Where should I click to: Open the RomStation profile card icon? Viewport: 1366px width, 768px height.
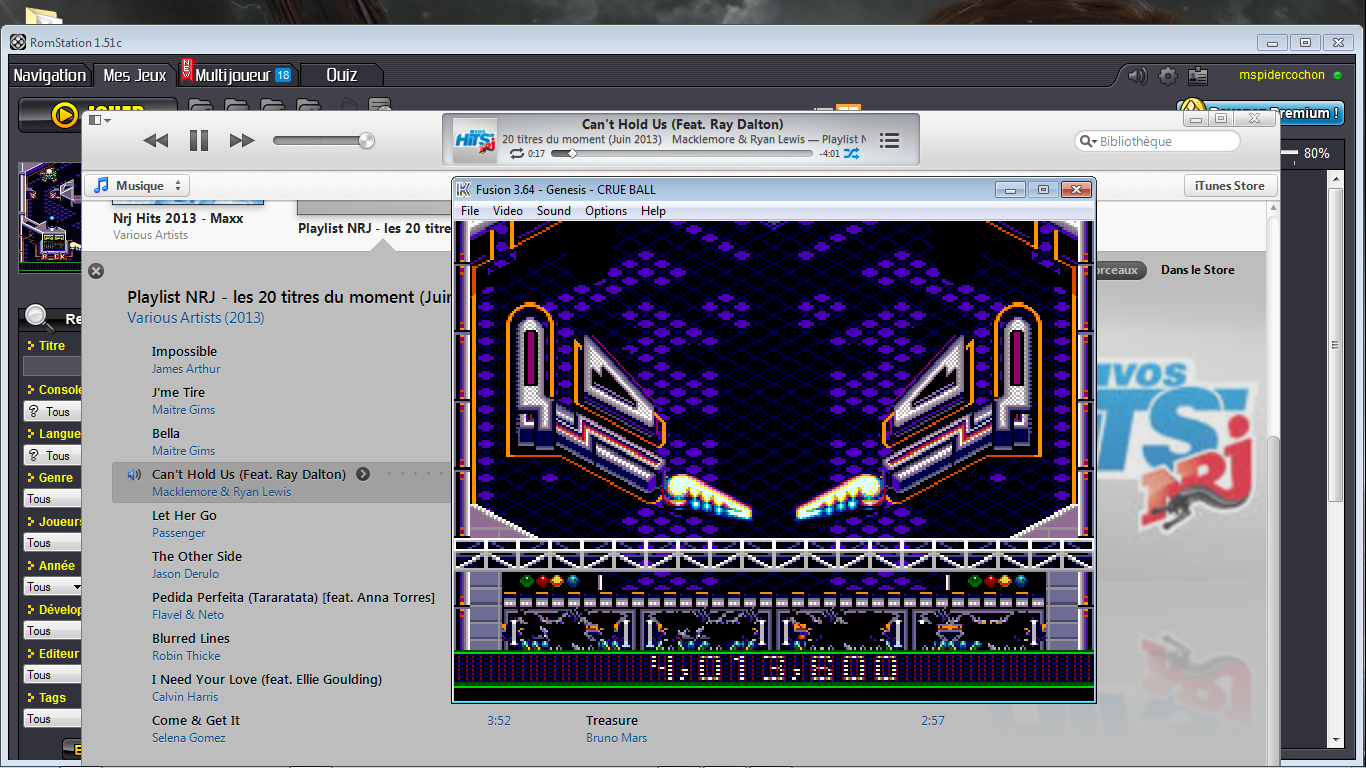pos(1197,75)
